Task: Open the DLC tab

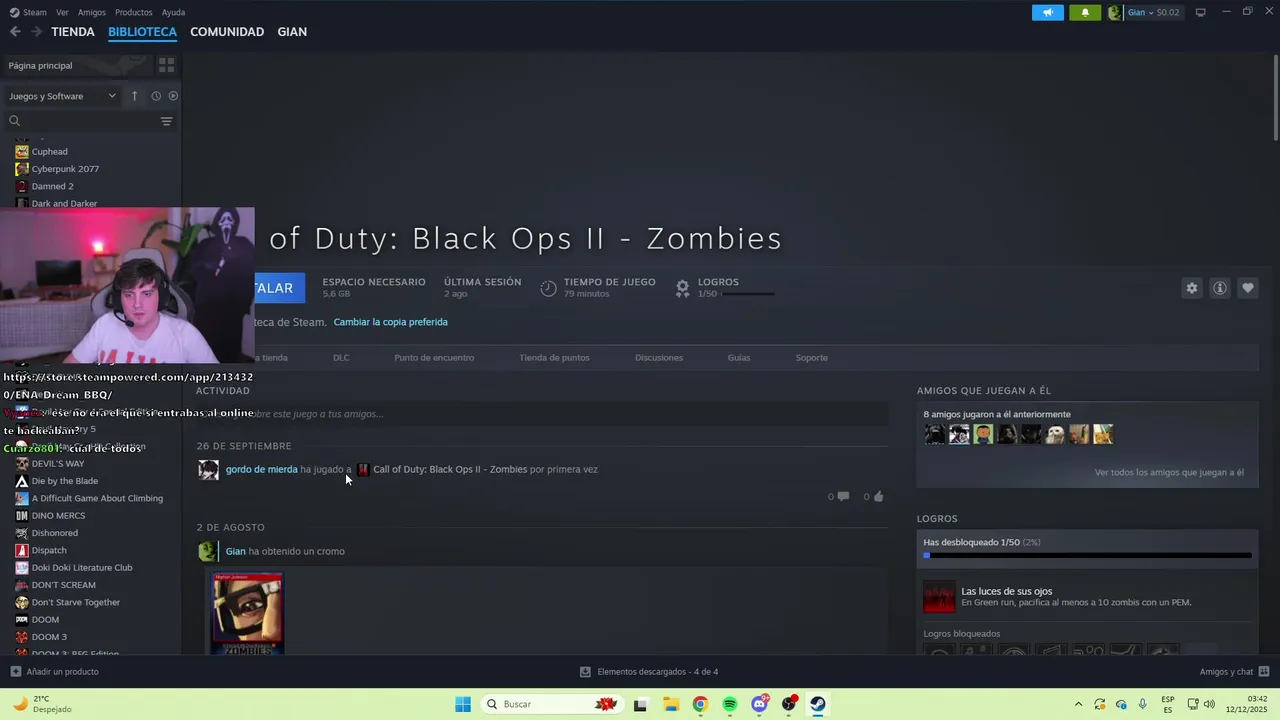Action: [x=341, y=357]
